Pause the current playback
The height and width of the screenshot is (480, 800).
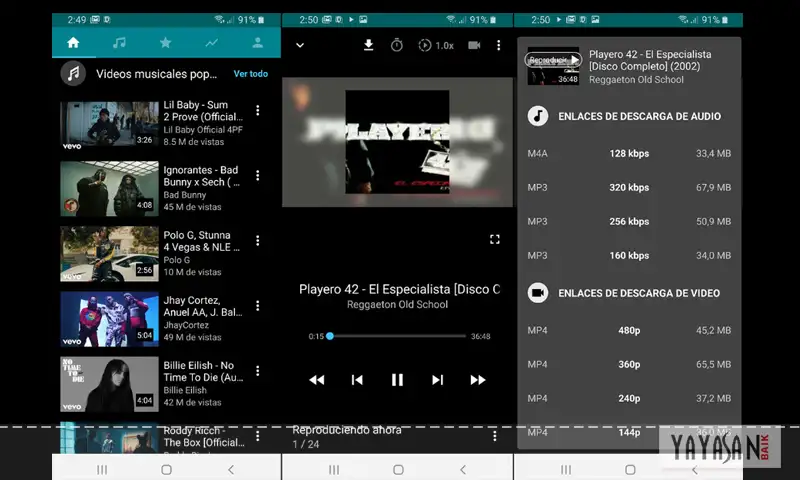(x=397, y=380)
